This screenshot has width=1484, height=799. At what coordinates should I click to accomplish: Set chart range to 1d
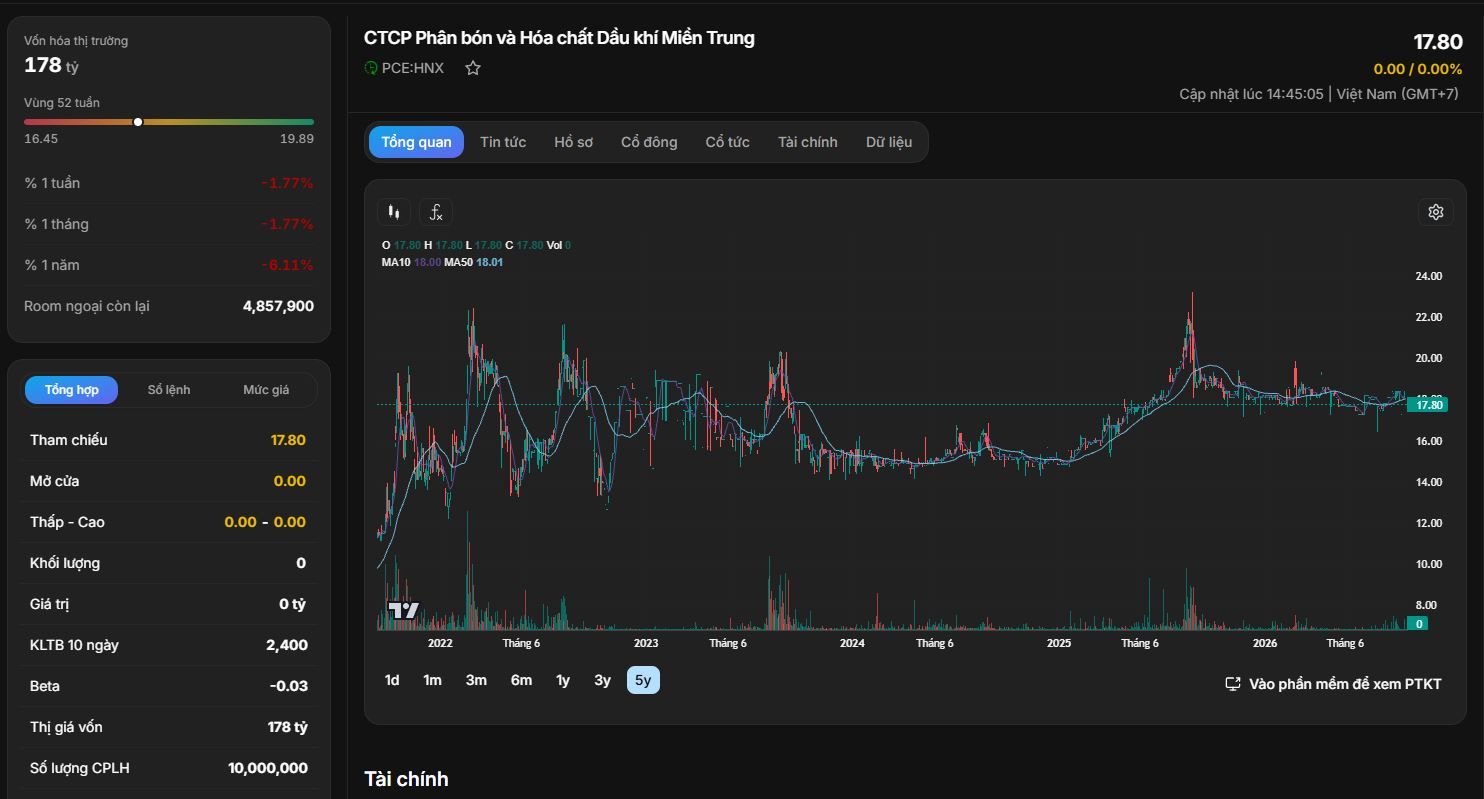coord(392,680)
